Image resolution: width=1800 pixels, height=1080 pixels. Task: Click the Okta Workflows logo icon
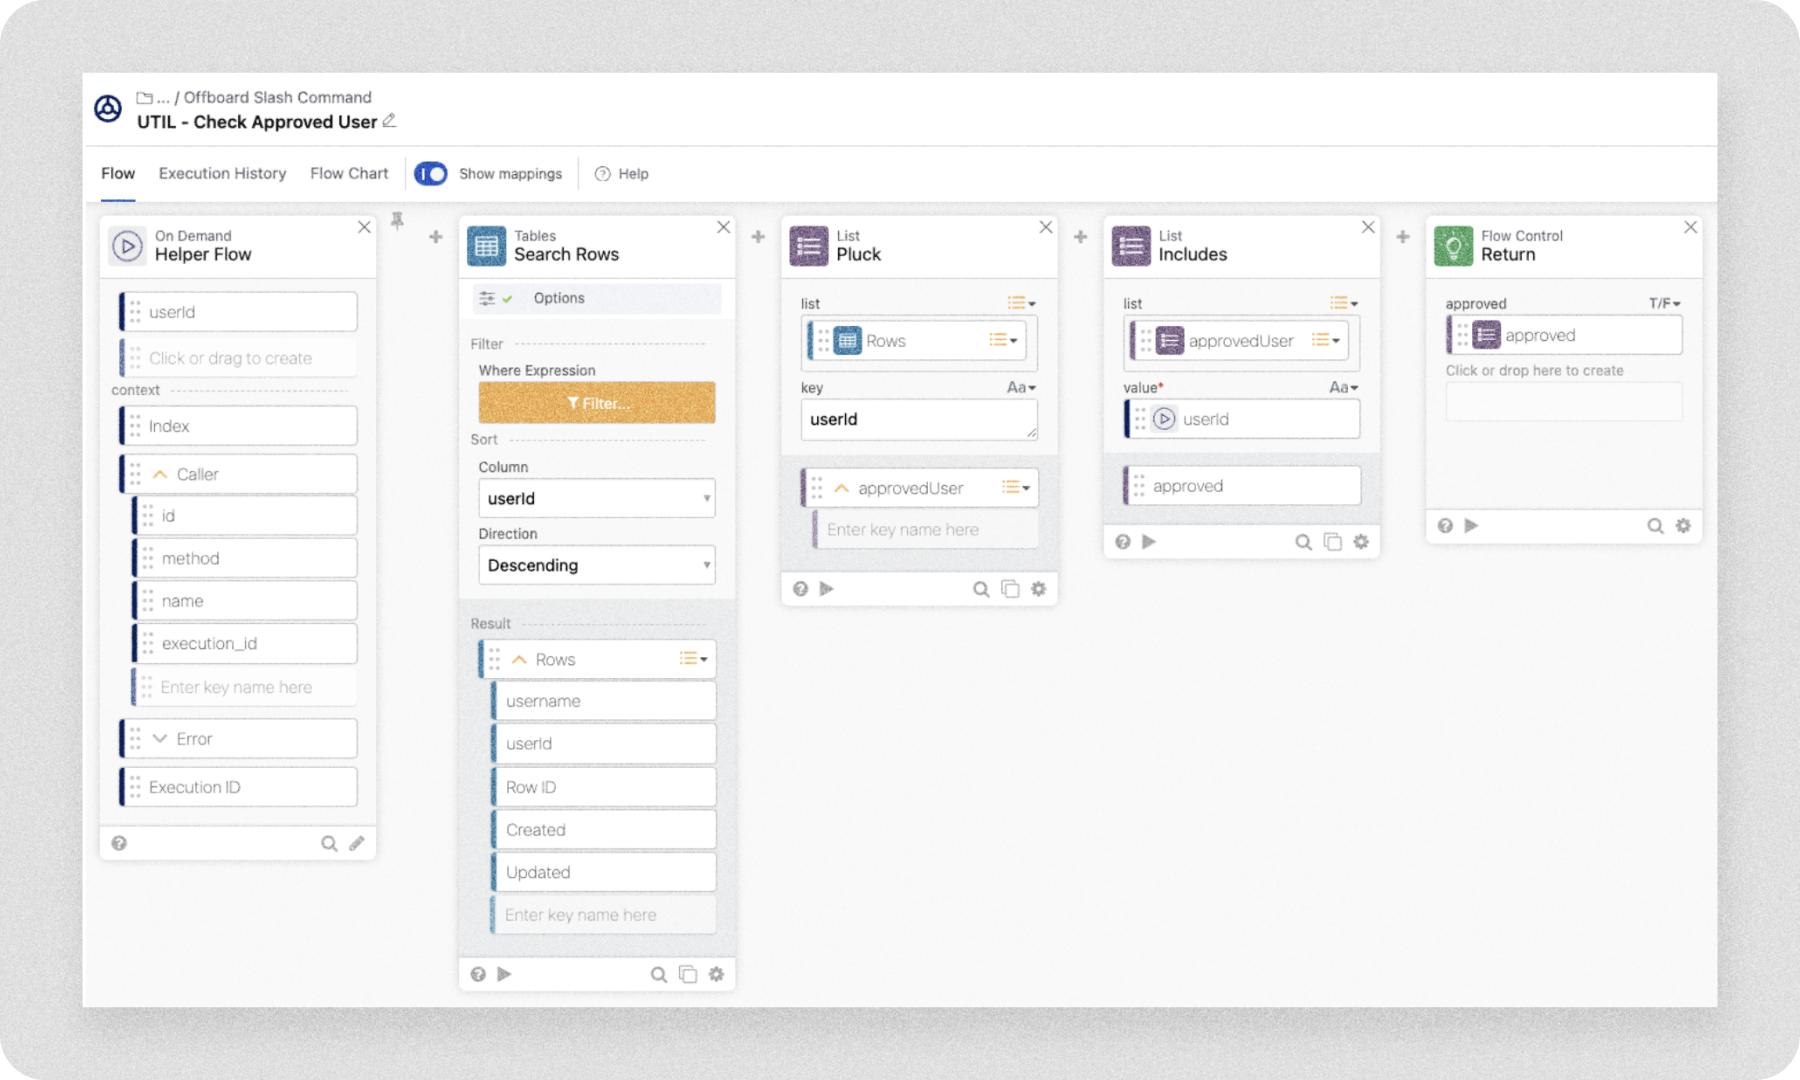[x=108, y=108]
